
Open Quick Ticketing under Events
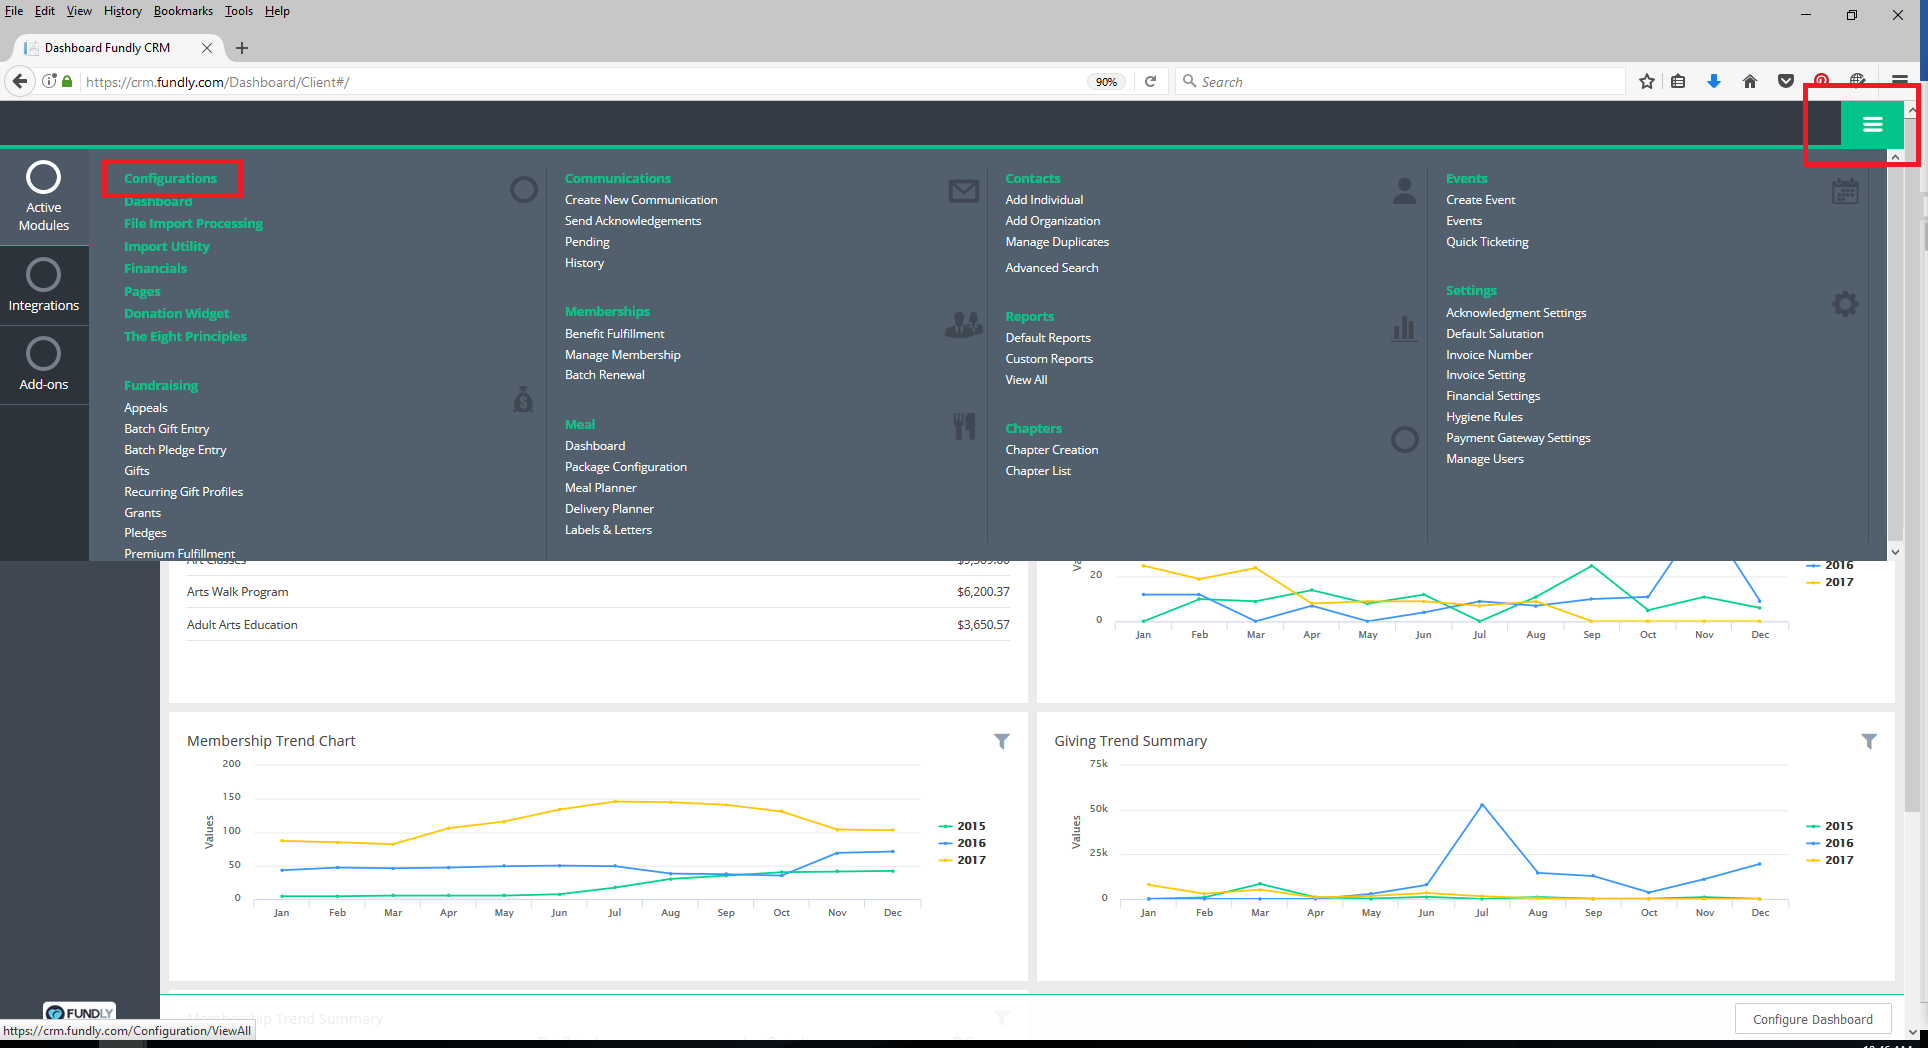[1487, 242]
